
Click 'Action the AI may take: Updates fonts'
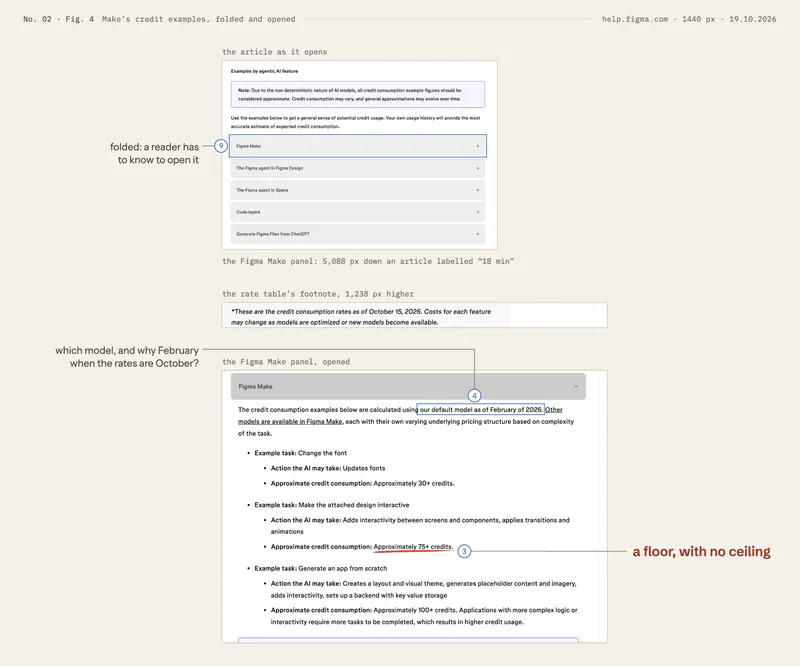click(328, 468)
